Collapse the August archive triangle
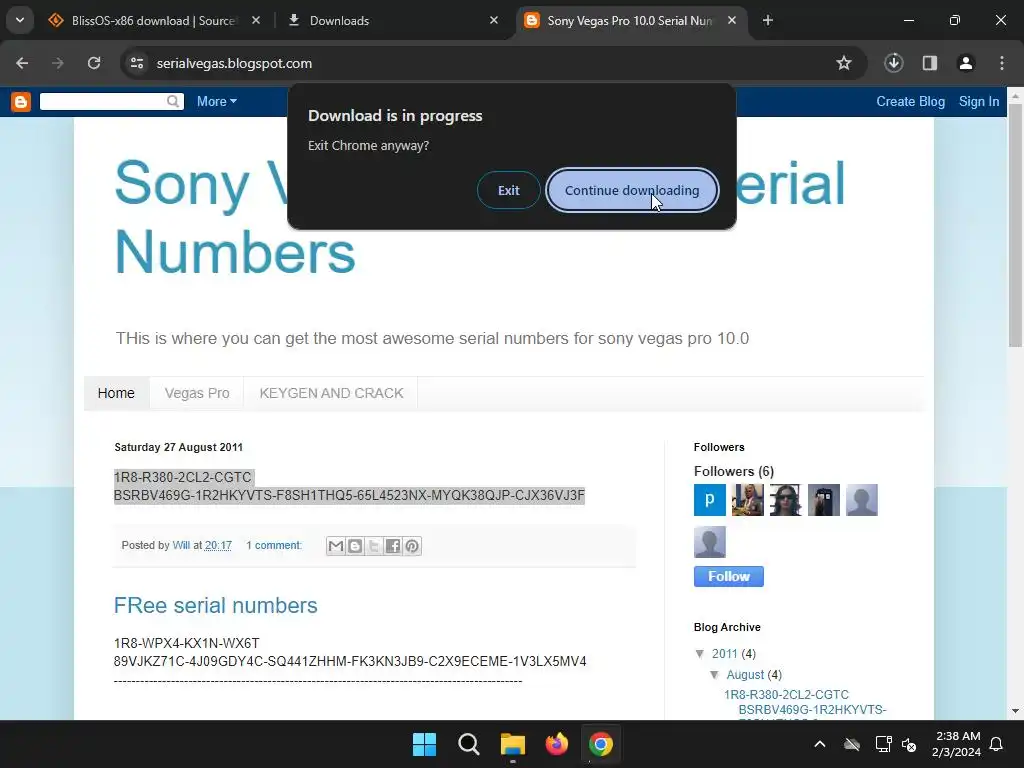1024x768 pixels. tap(714, 675)
